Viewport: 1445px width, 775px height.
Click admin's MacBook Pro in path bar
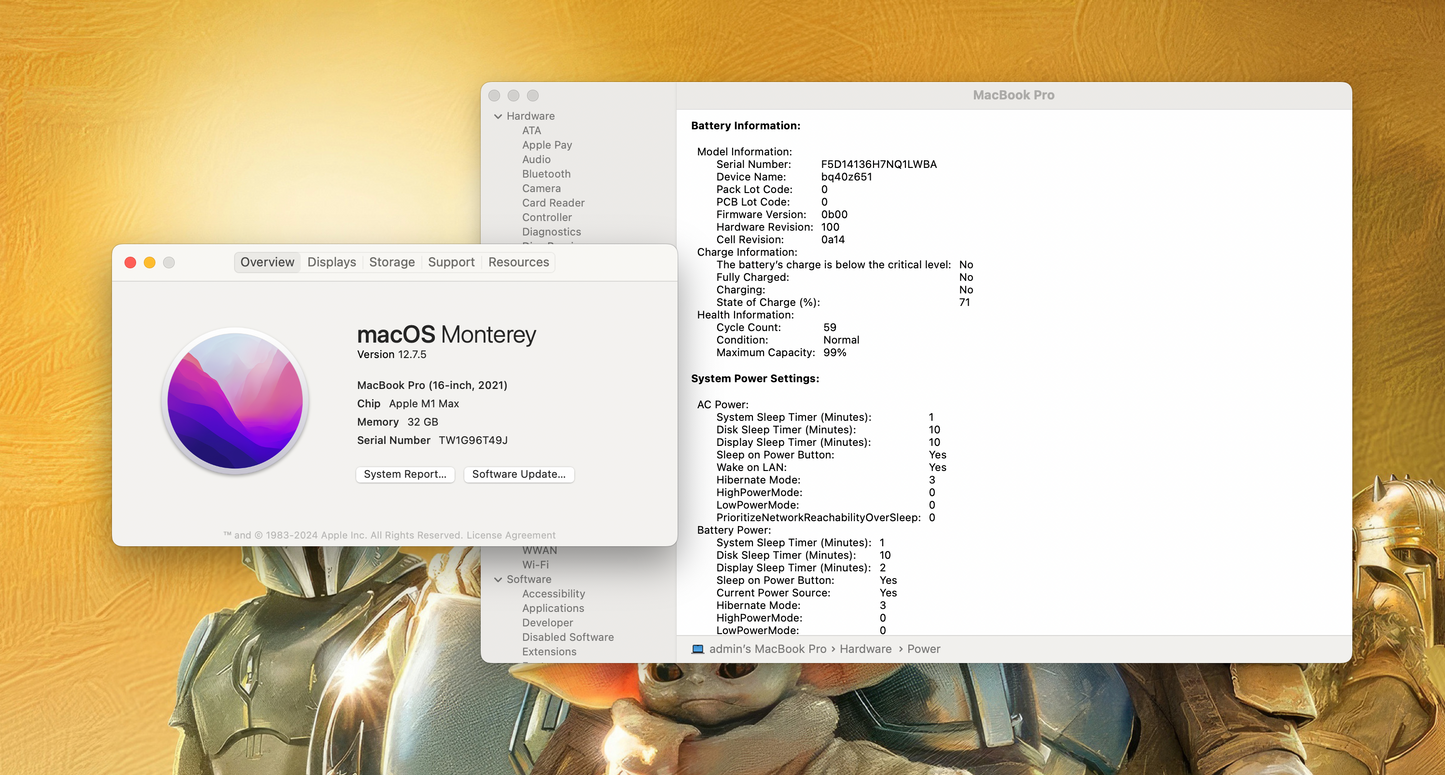[x=768, y=649]
